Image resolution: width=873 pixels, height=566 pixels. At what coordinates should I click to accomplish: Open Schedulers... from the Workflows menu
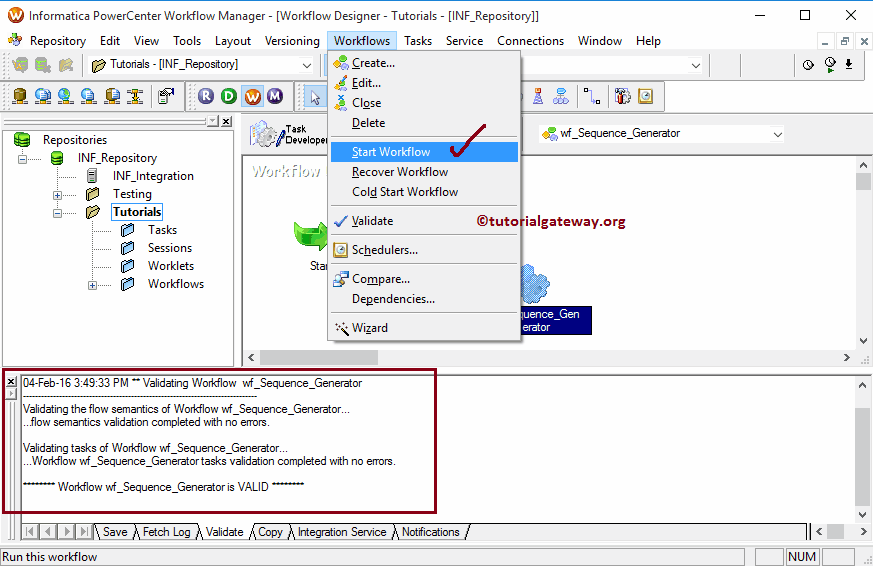[424, 250]
